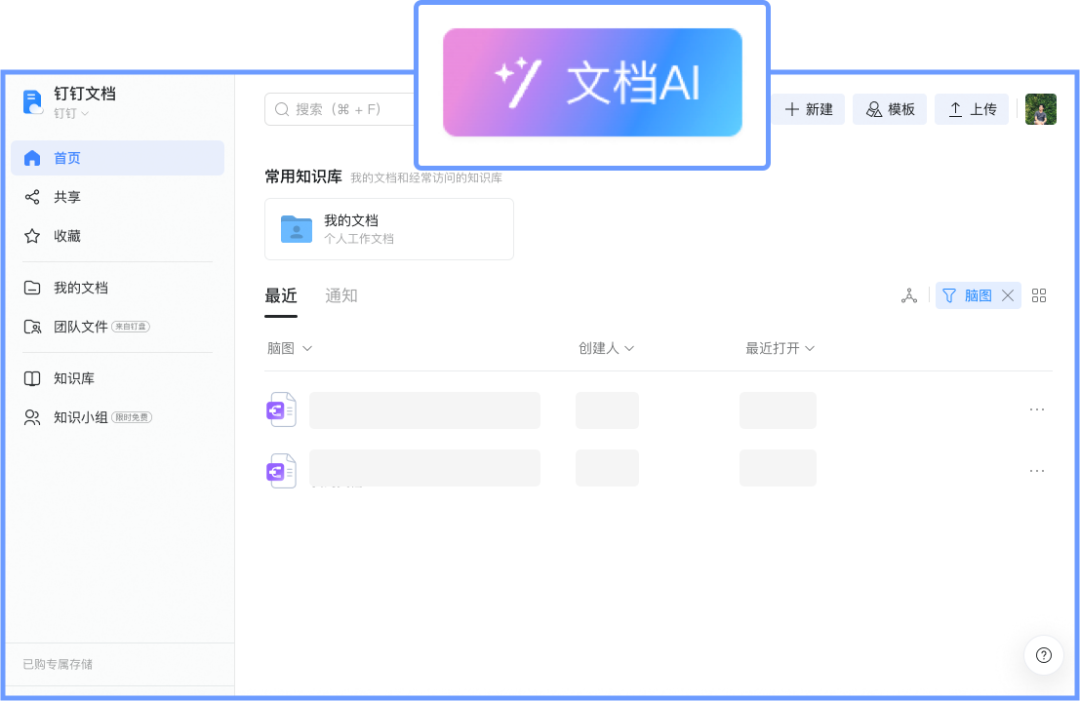This screenshot has width=1080, height=701.
Task: Click the team folder icon beside 团队文件
Action: pyautogui.click(x=32, y=326)
